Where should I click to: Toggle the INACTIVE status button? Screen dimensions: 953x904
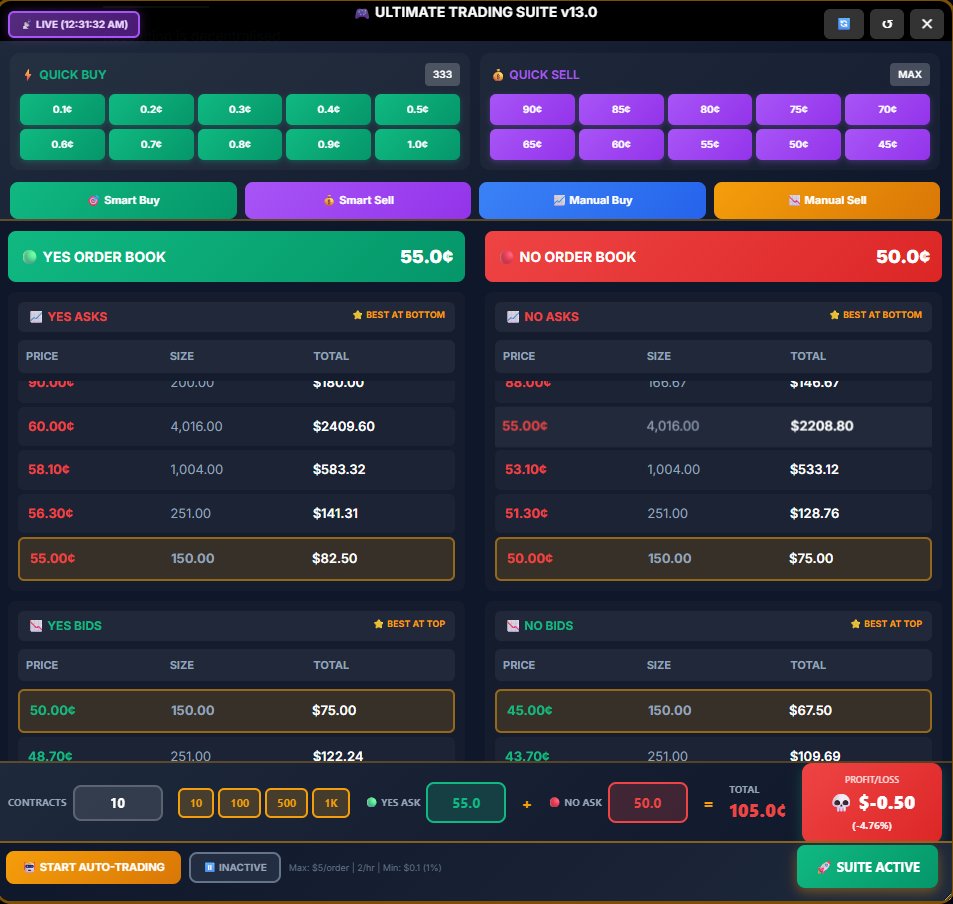[235, 868]
